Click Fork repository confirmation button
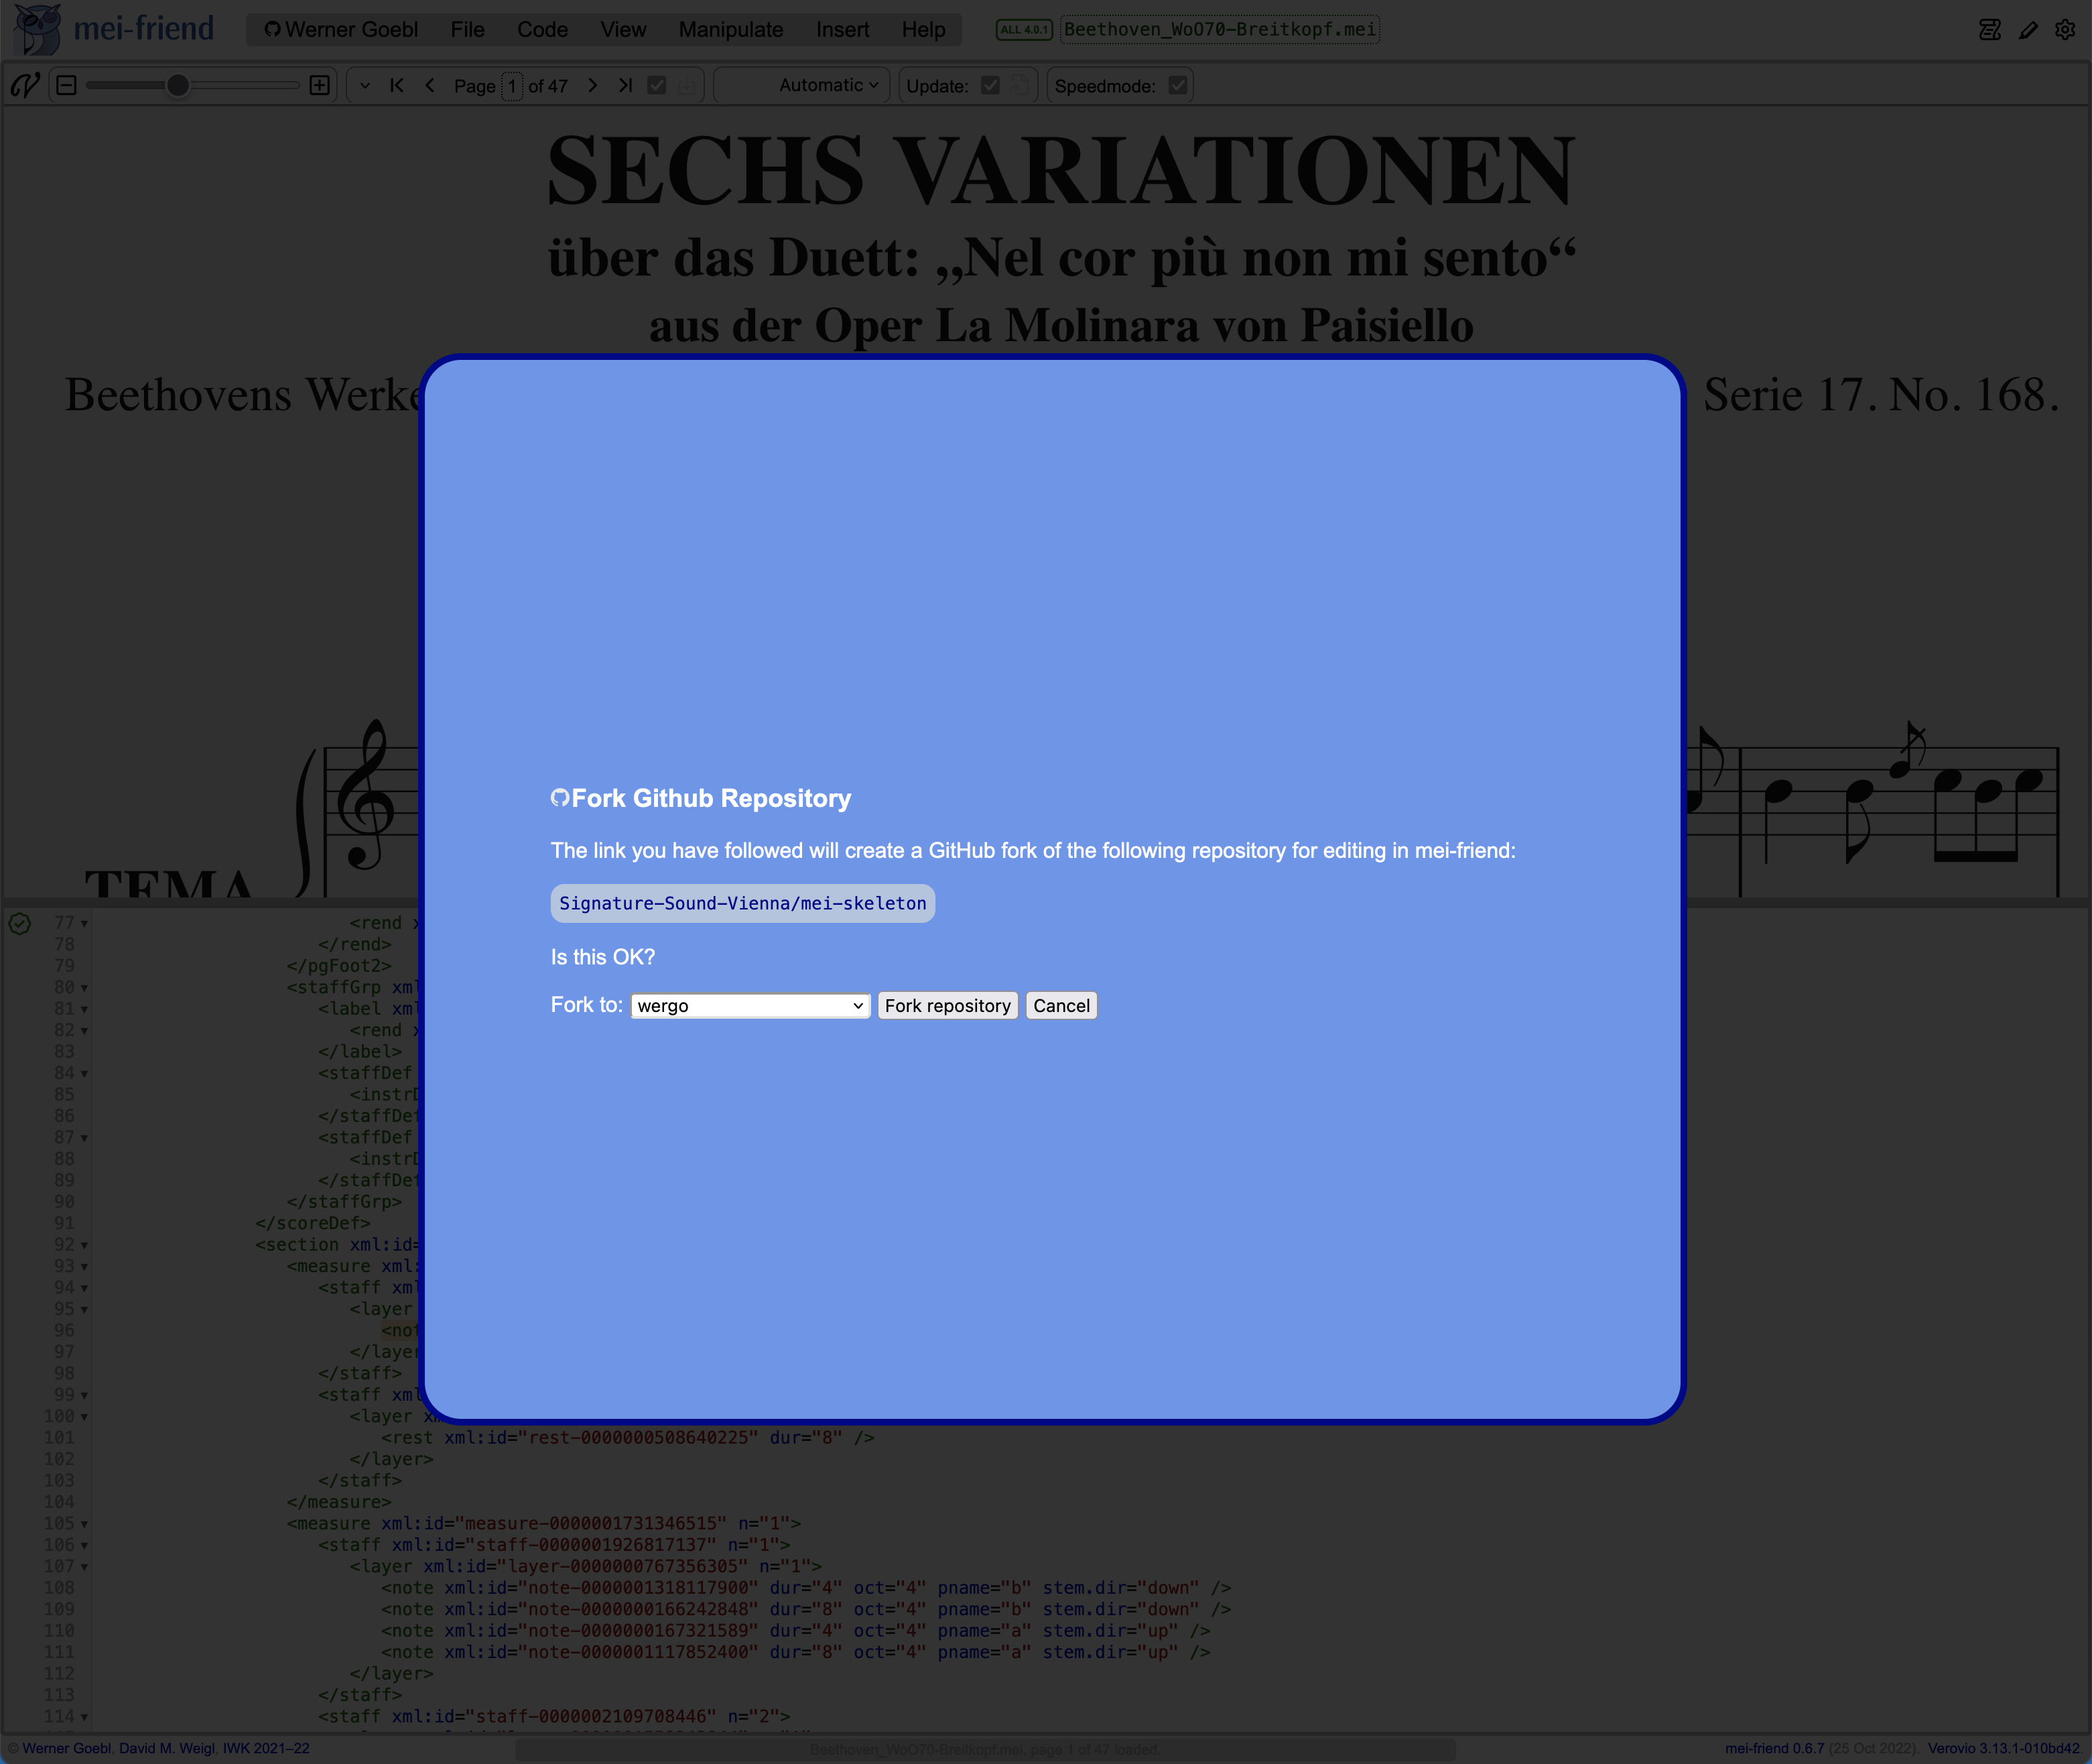The image size is (2092, 1764). (946, 1005)
